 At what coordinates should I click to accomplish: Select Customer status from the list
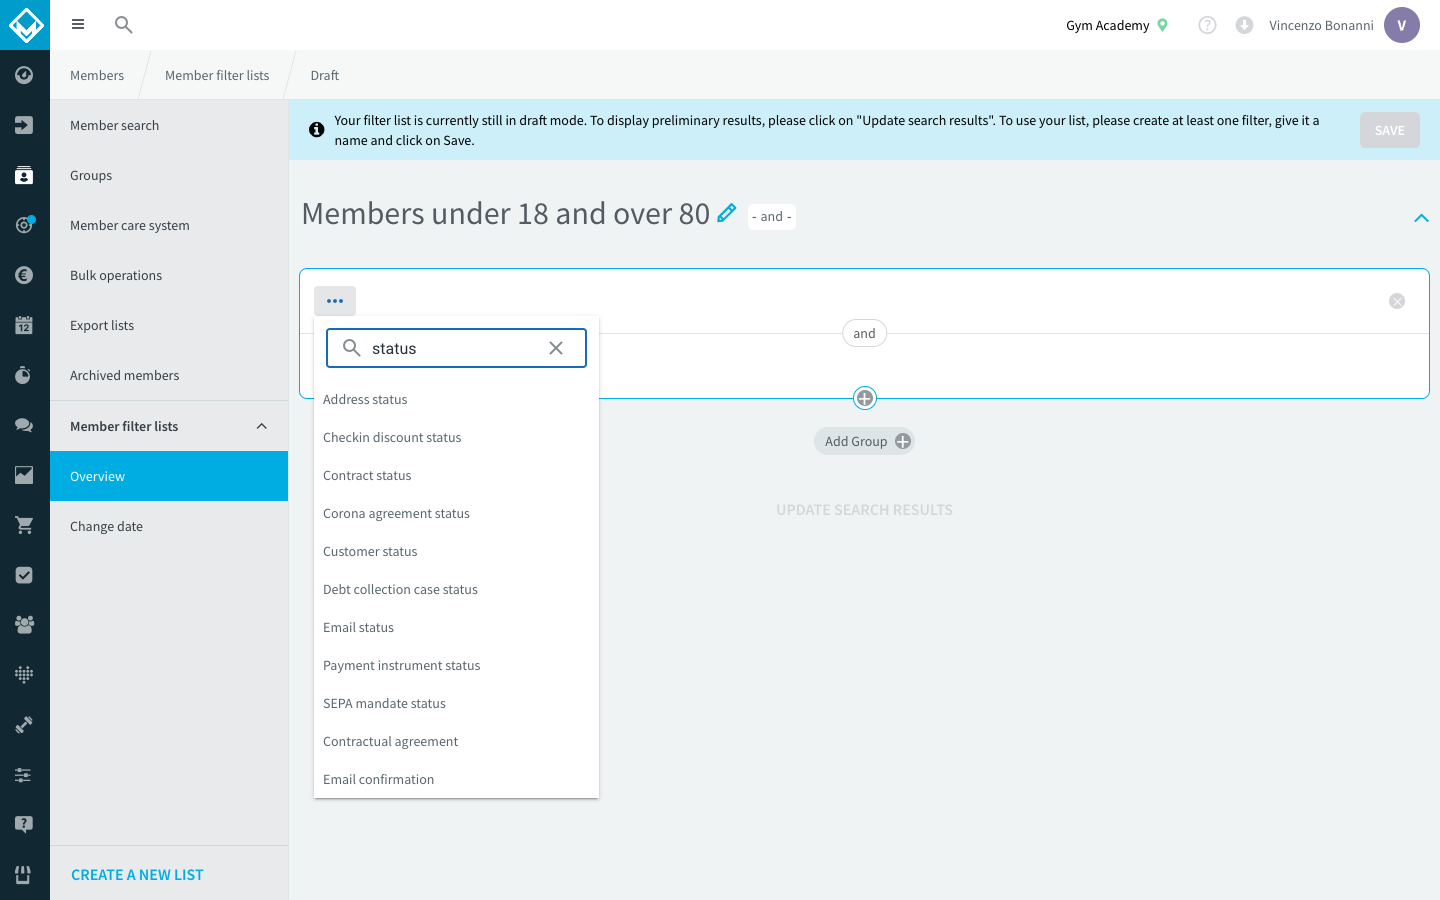(x=456, y=552)
